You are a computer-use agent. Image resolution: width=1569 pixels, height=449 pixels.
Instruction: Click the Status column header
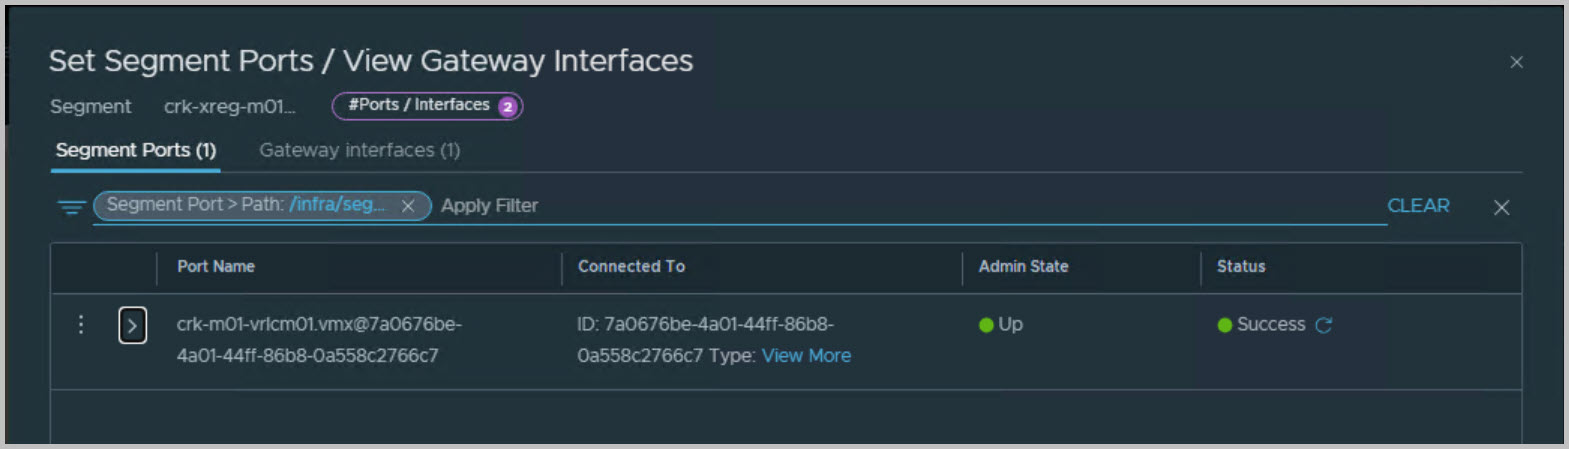point(1241,267)
